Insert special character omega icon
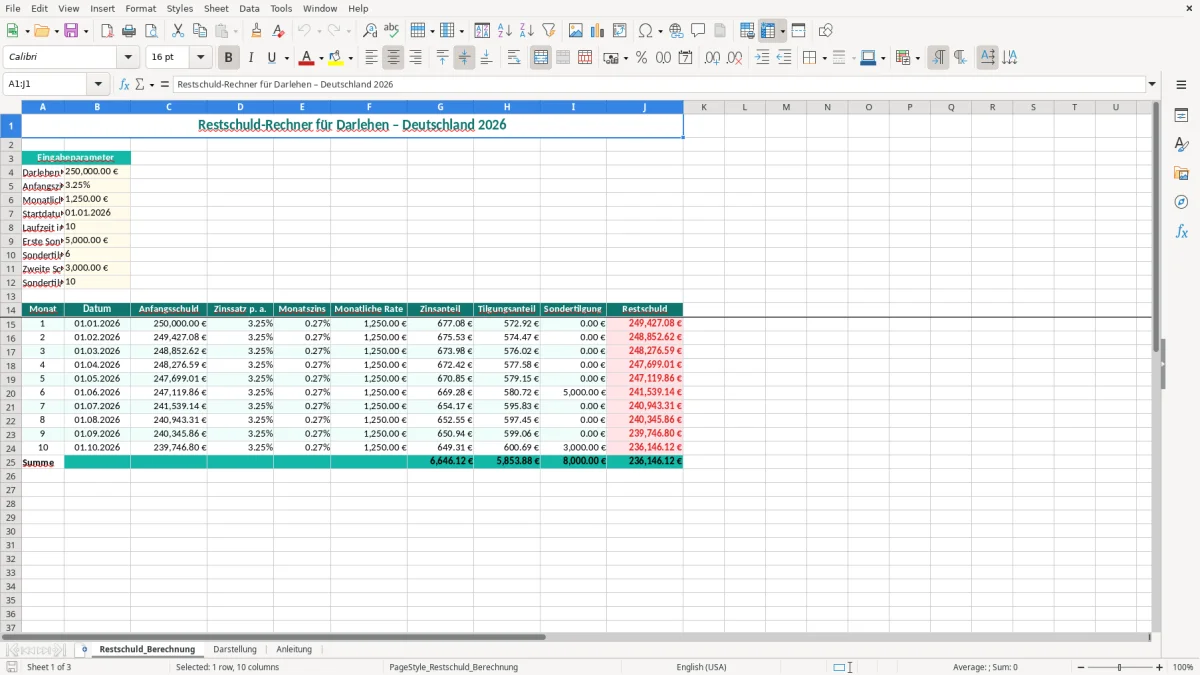This screenshot has width=1200, height=675. [x=645, y=31]
